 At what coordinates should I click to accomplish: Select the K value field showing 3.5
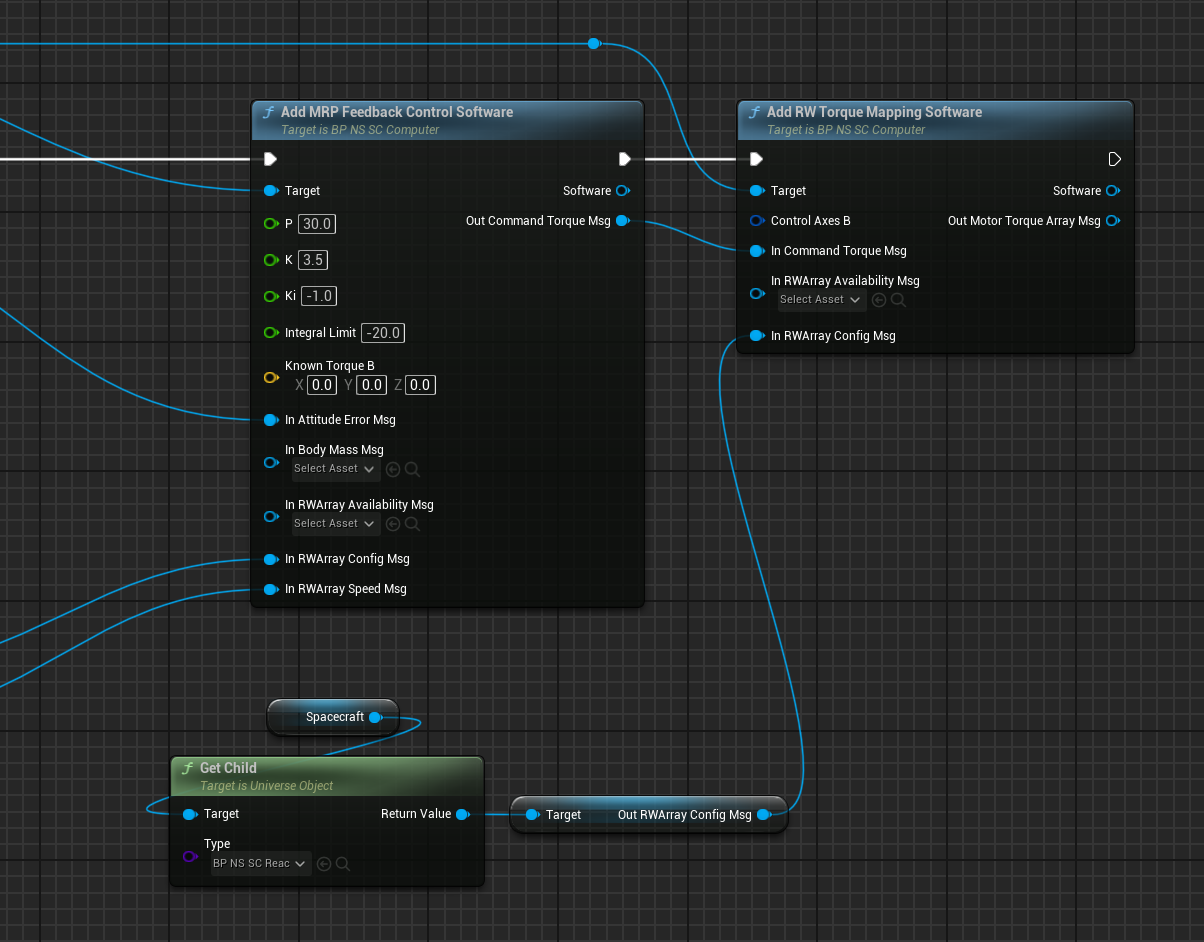point(313,260)
